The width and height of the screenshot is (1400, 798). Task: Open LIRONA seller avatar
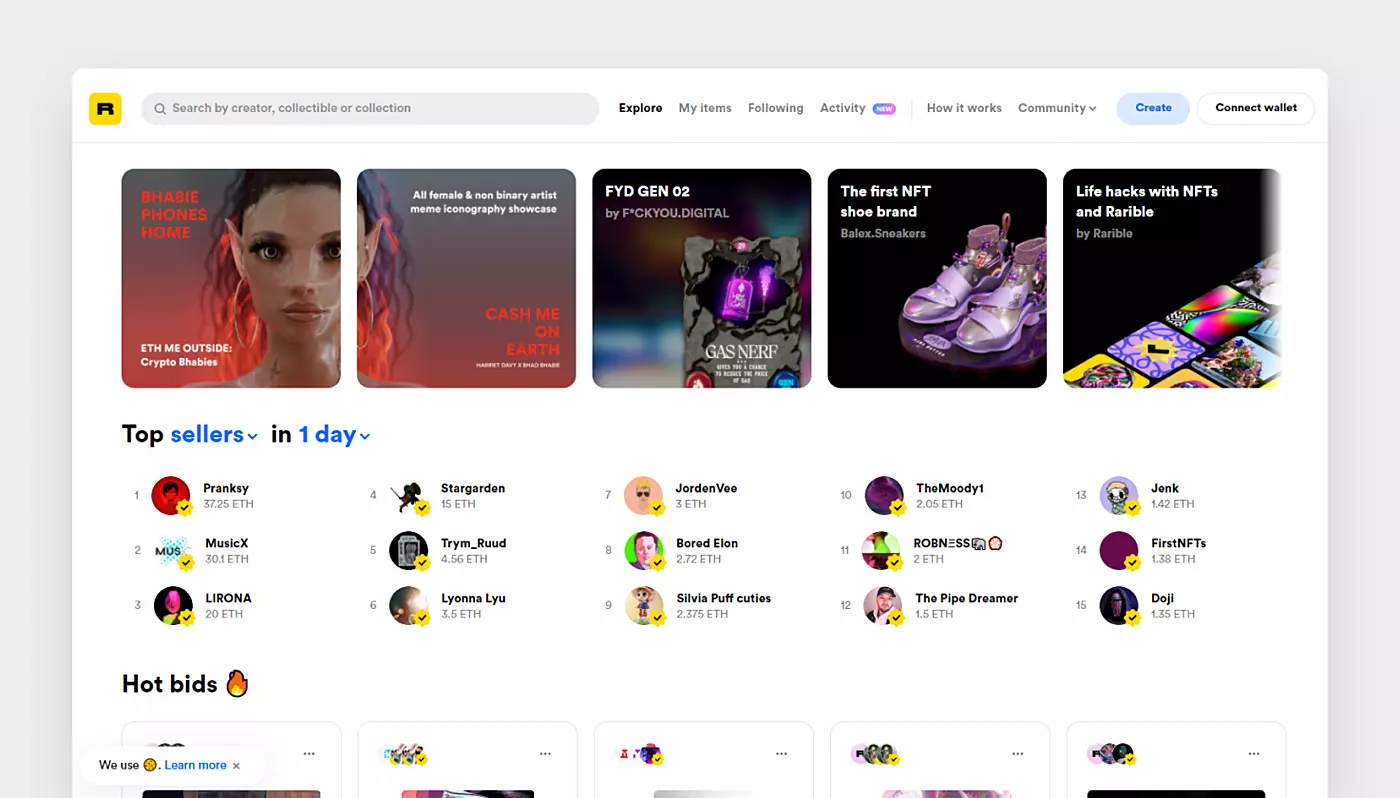(x=173, y=606)
